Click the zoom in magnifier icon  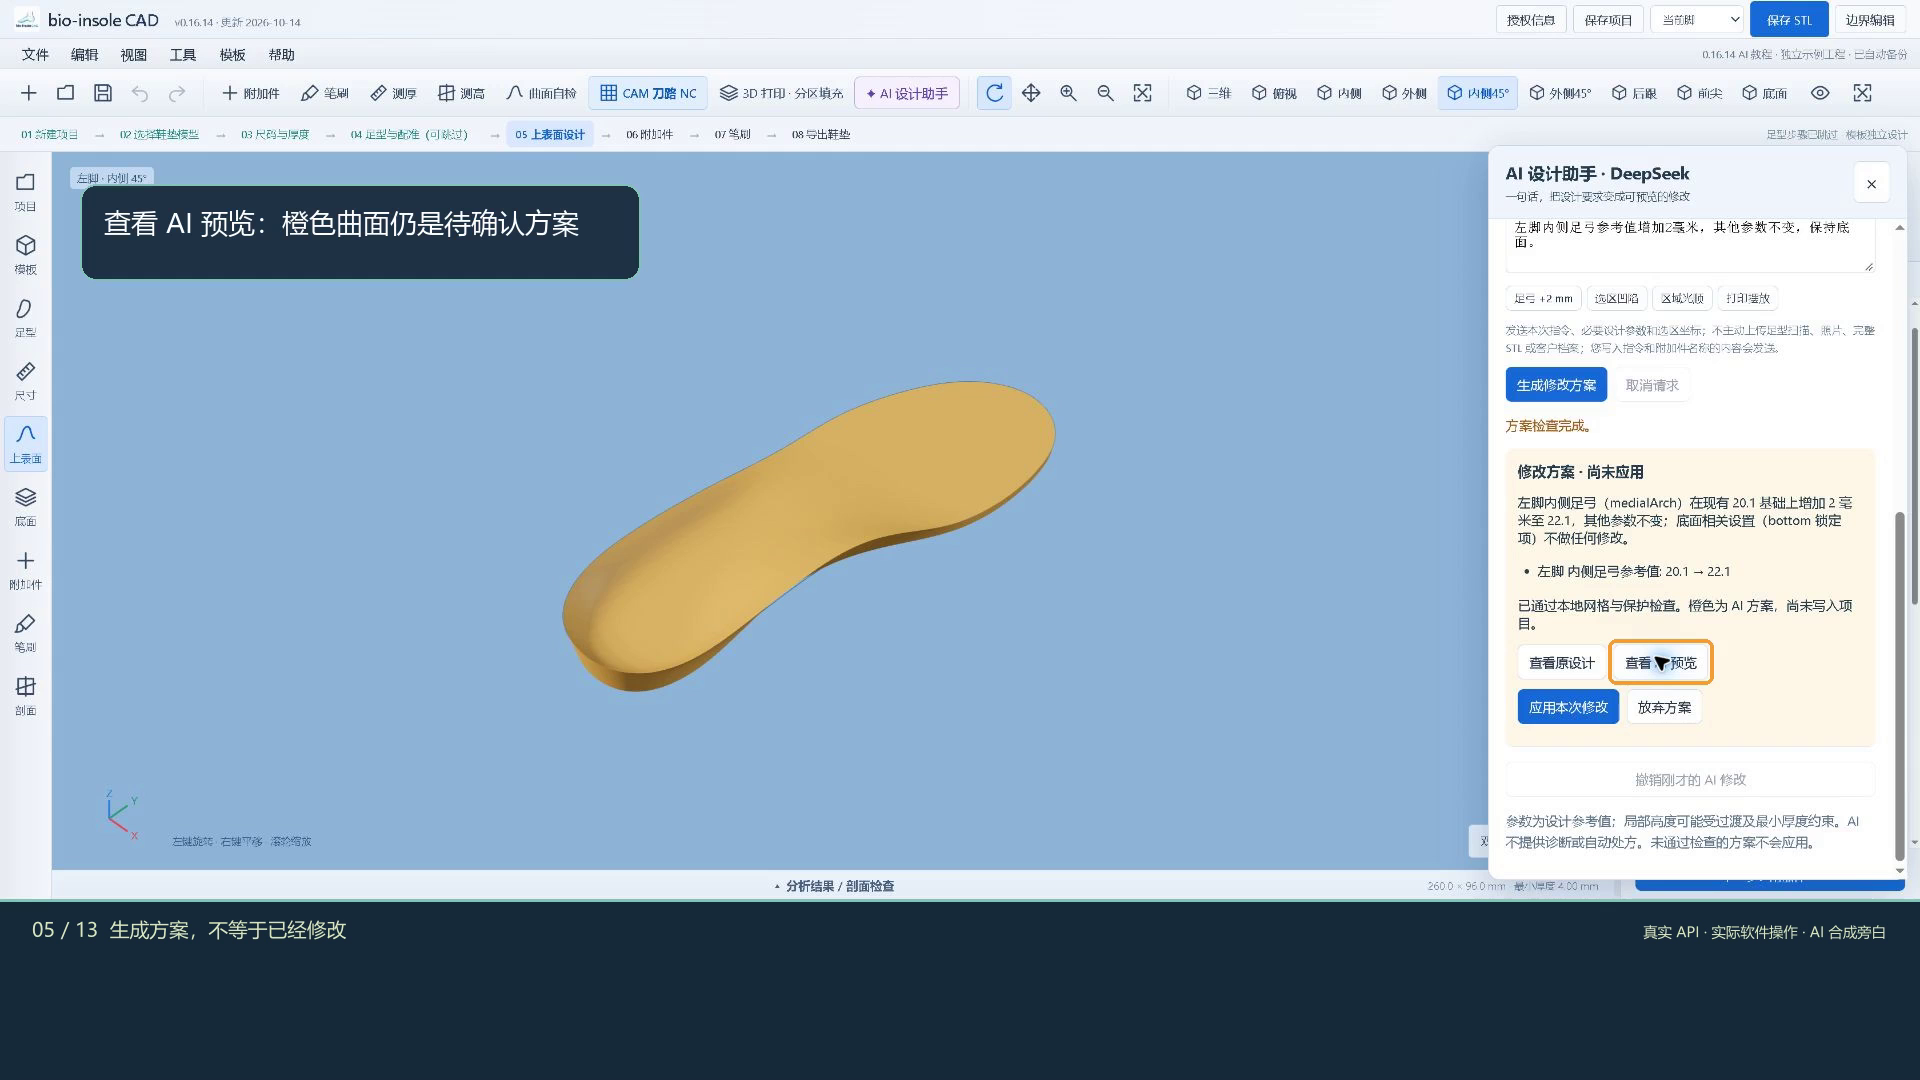point(1068,93)
